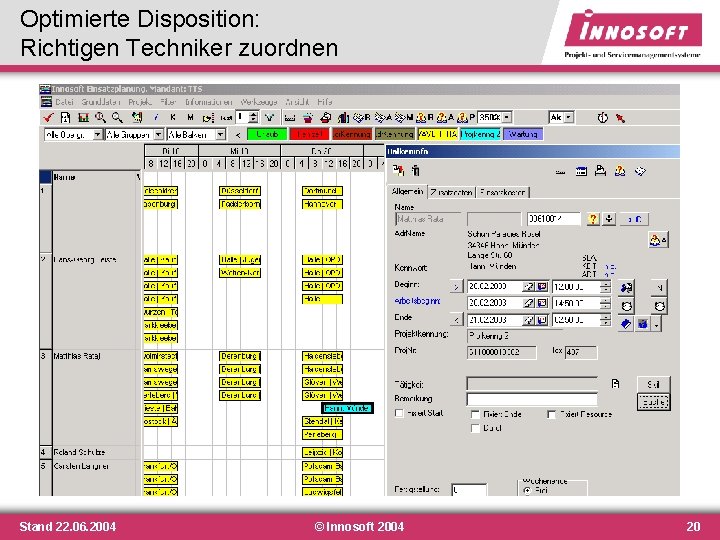The width and height of the screenshot is (720, 540).
Task: Open the Grunddaten menu
Action: (x=101, y=102)
